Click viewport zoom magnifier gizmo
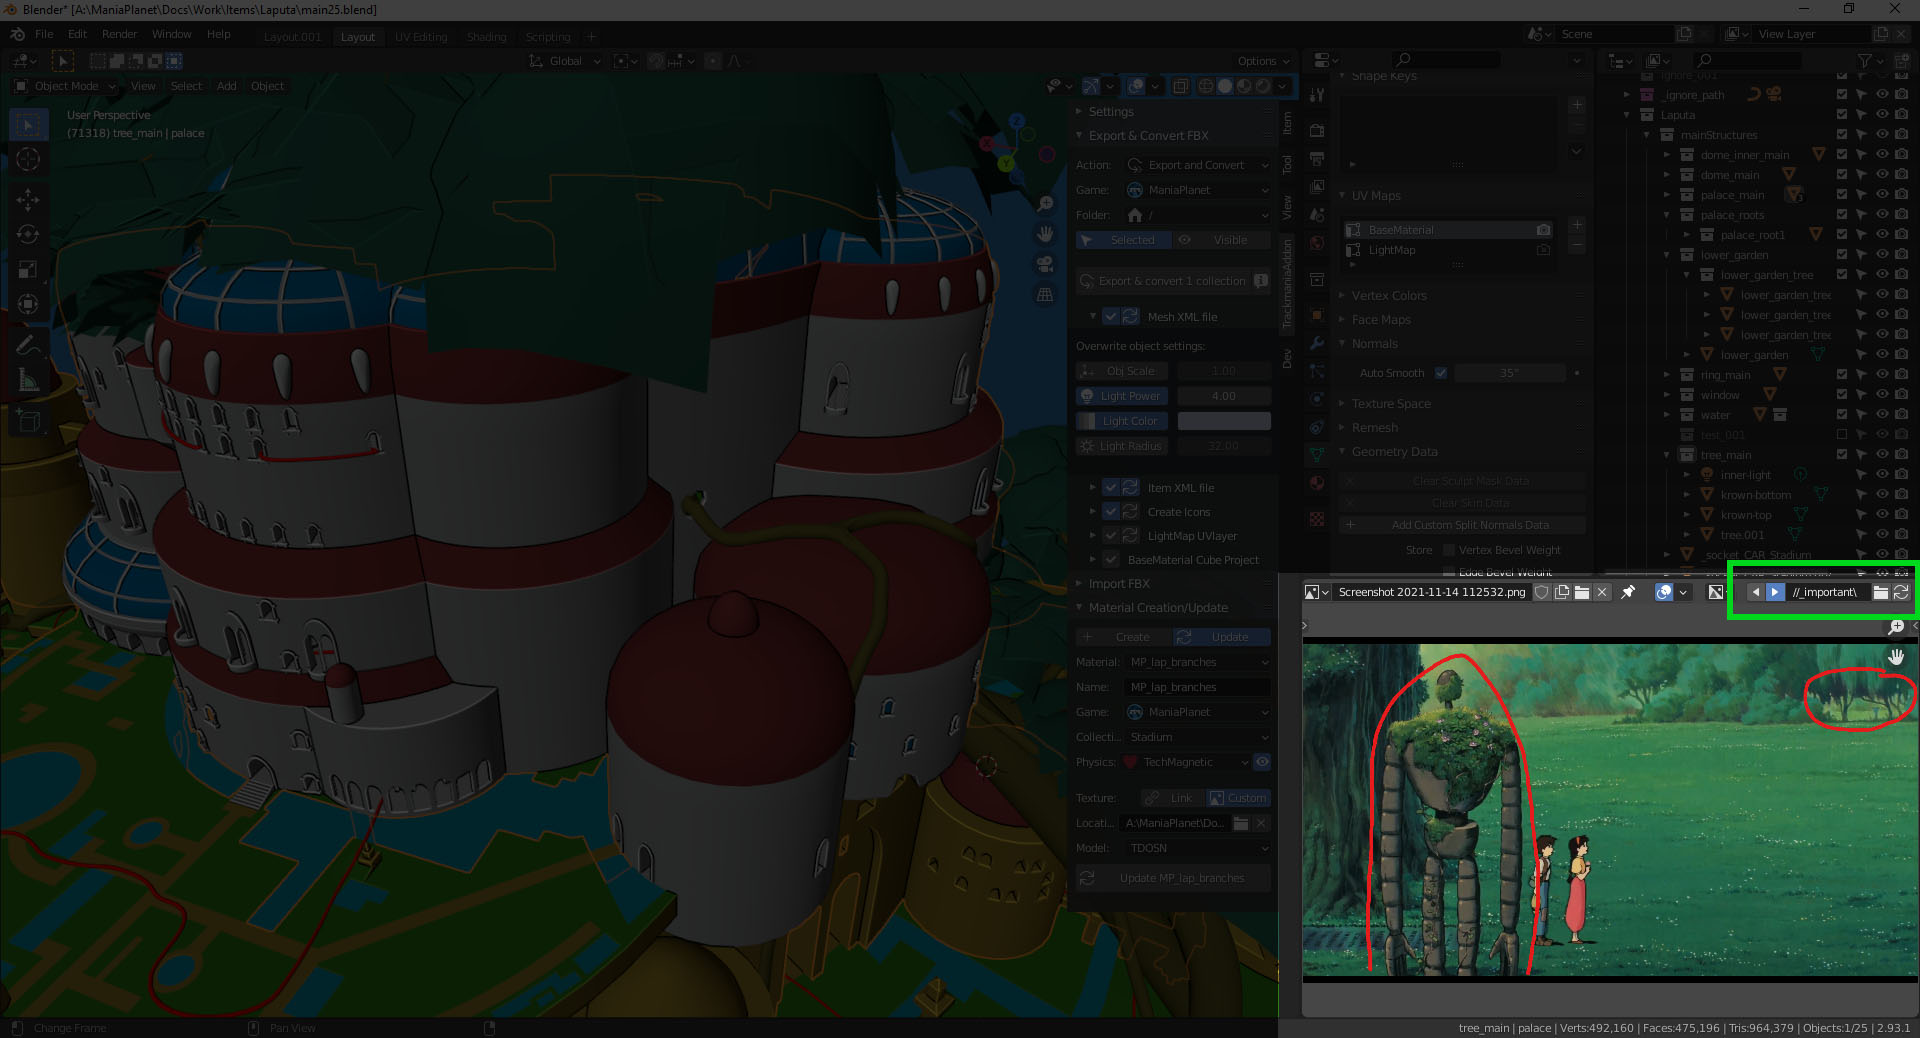1920x1038 pixels. [x=1045, y=204]
